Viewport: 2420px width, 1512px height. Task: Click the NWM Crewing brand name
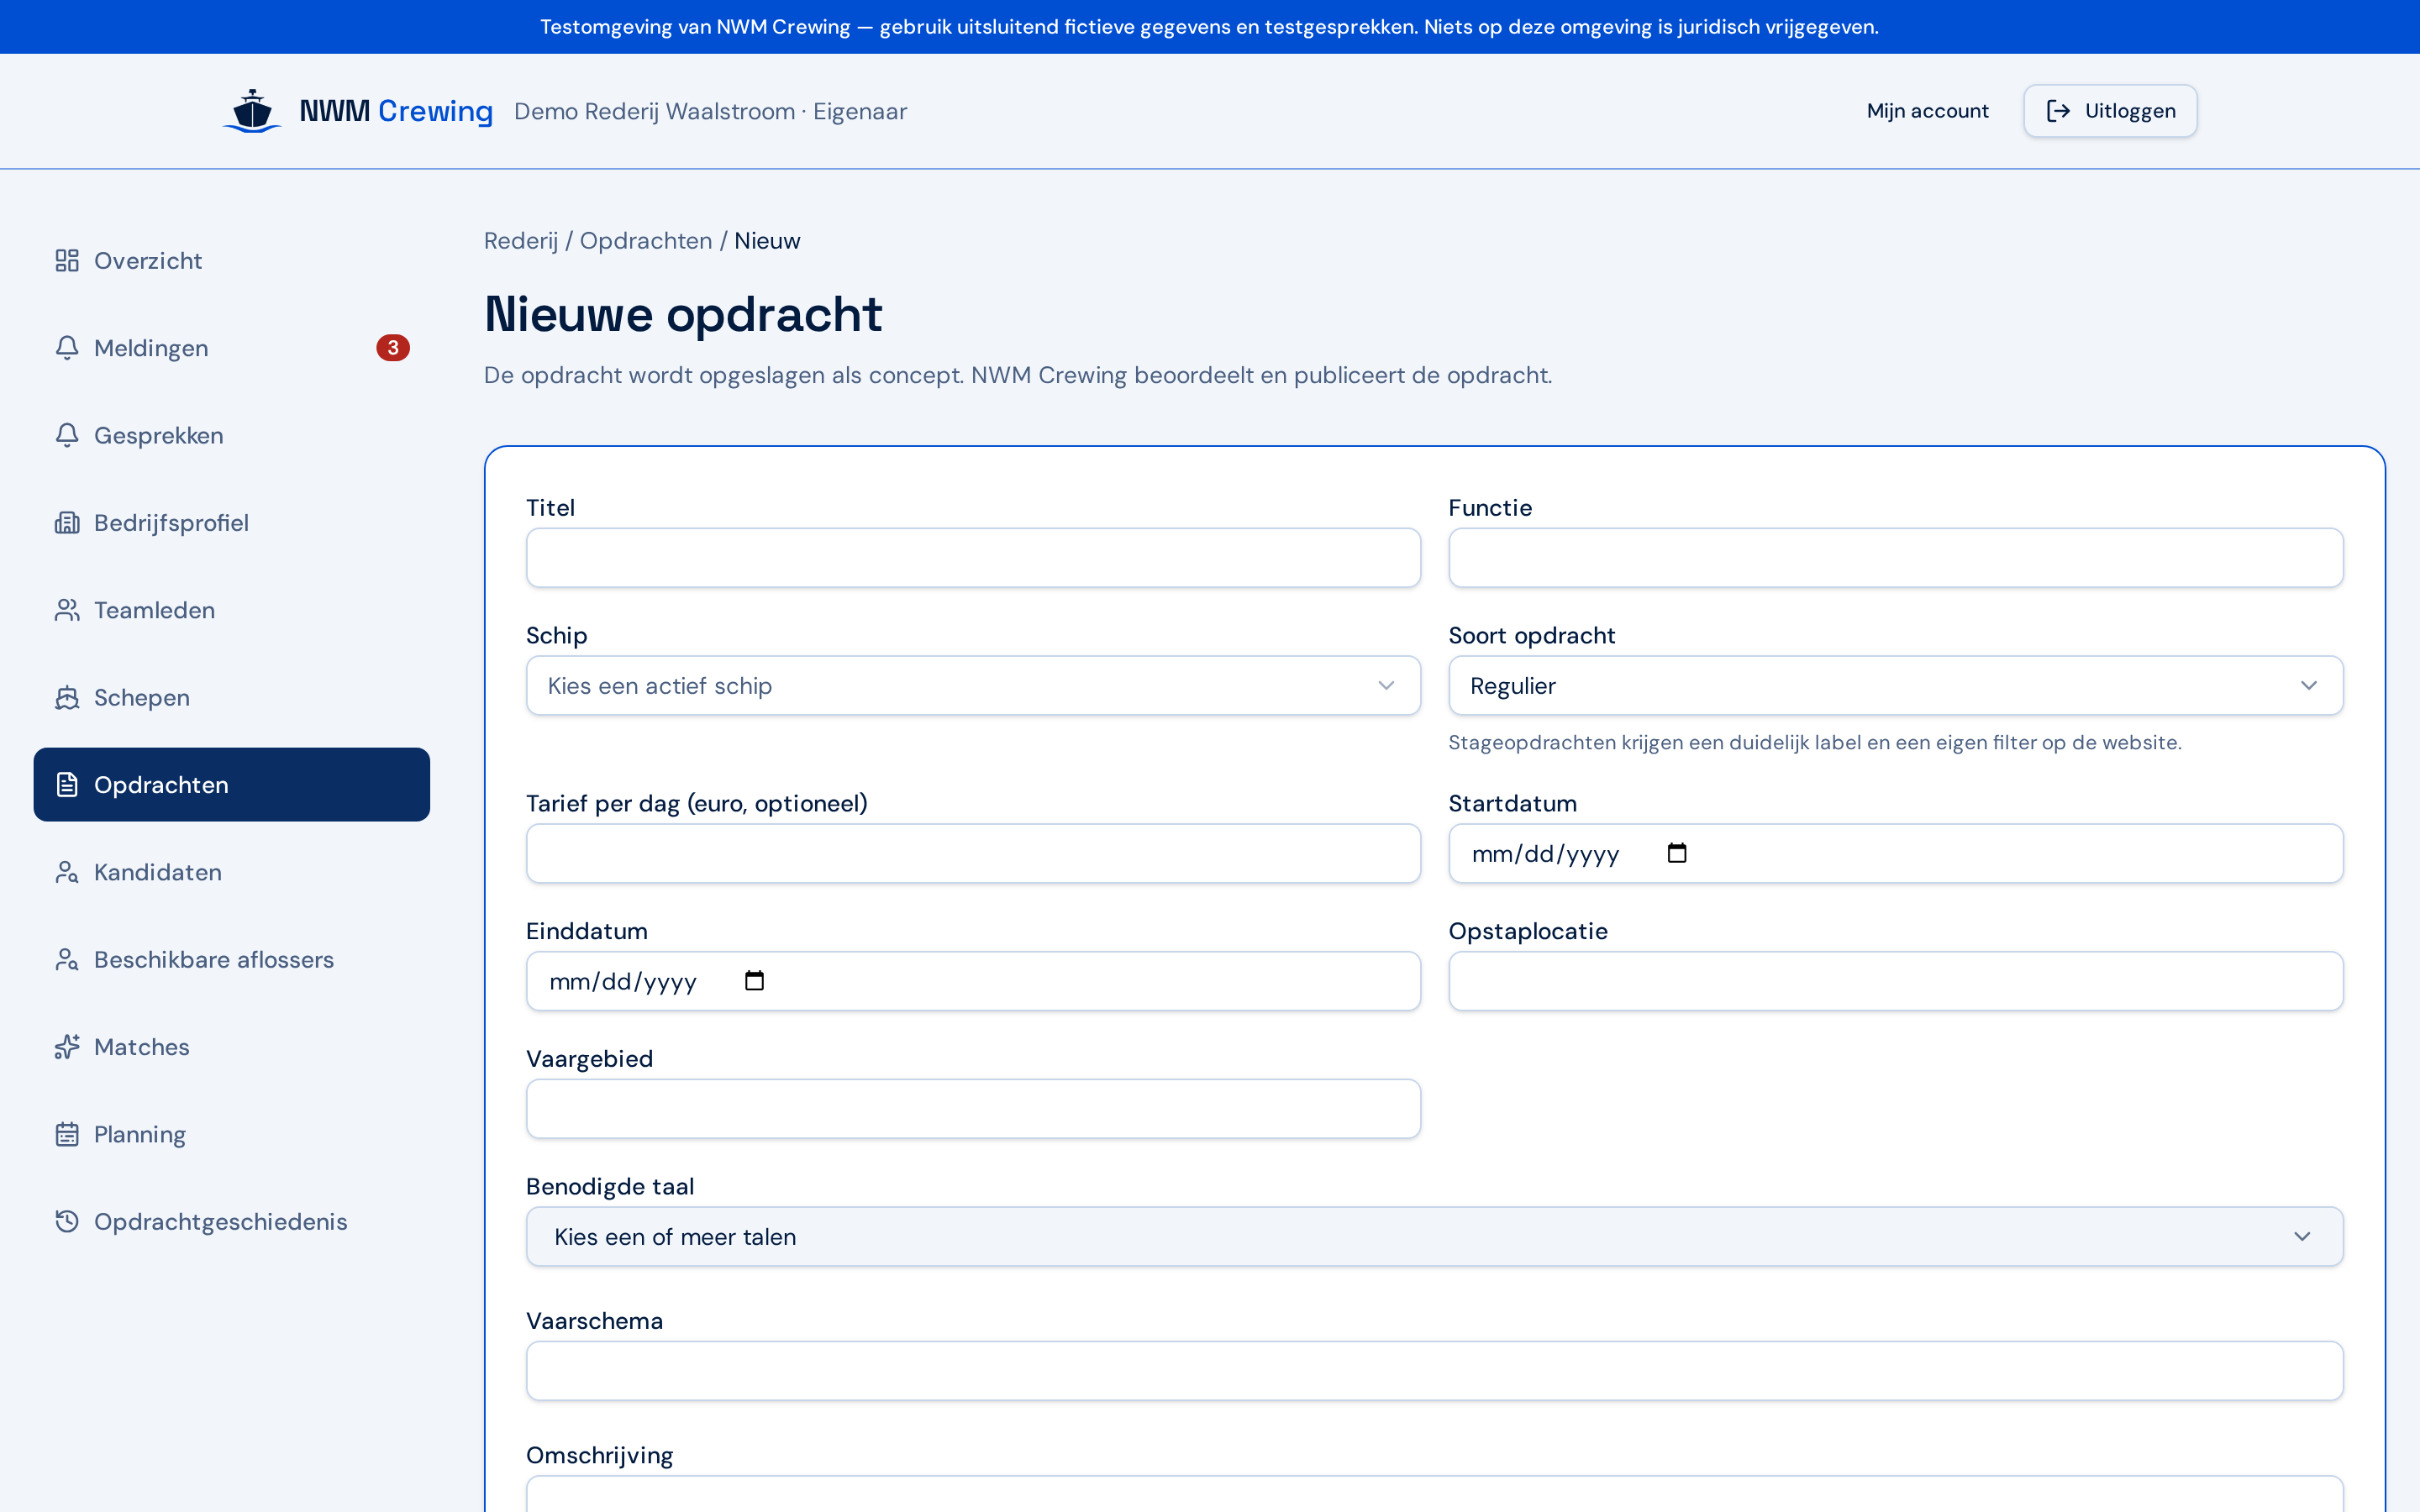pyautogui.click(x=396, y=111)
